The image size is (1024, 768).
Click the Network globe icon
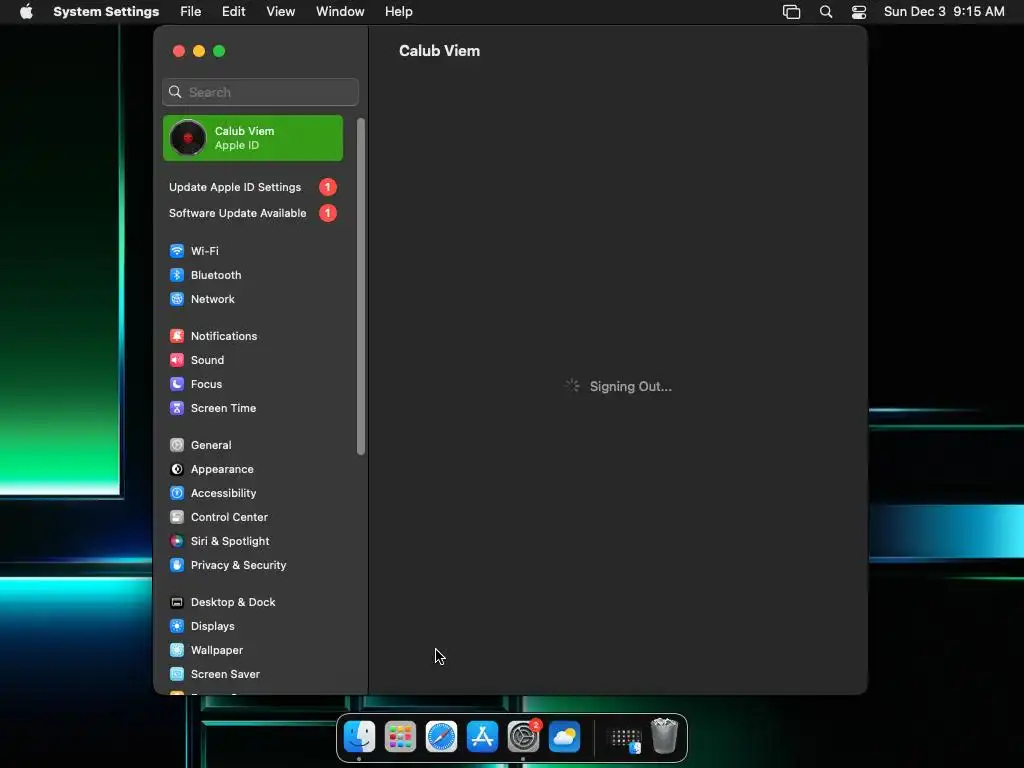tap(176, 299)
